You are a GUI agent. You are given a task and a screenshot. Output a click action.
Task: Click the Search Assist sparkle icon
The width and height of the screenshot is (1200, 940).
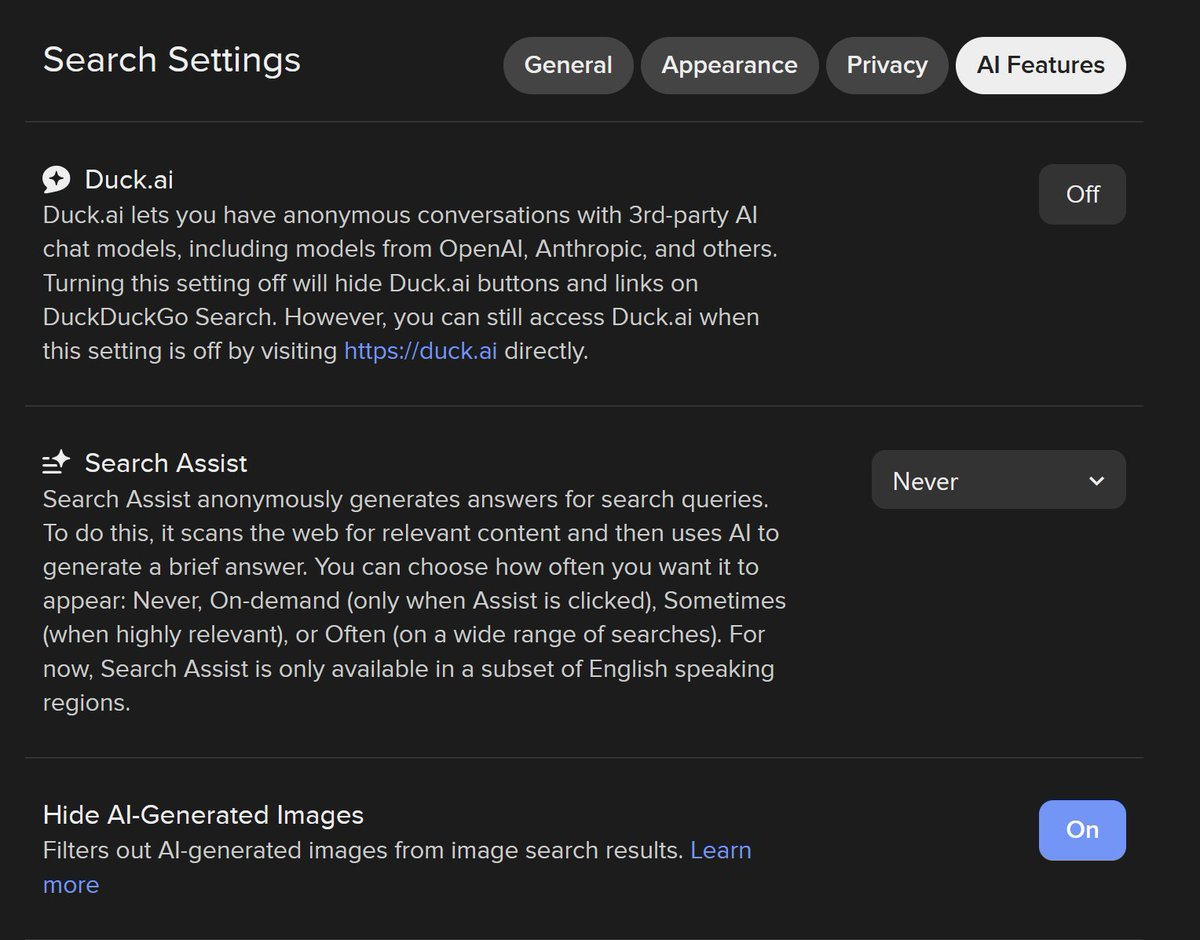click(x=56, y=463)
